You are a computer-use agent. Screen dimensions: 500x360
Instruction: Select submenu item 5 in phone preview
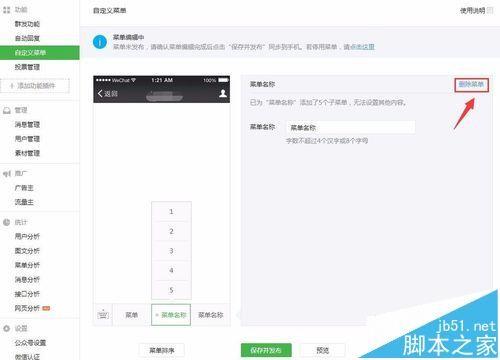171,290
